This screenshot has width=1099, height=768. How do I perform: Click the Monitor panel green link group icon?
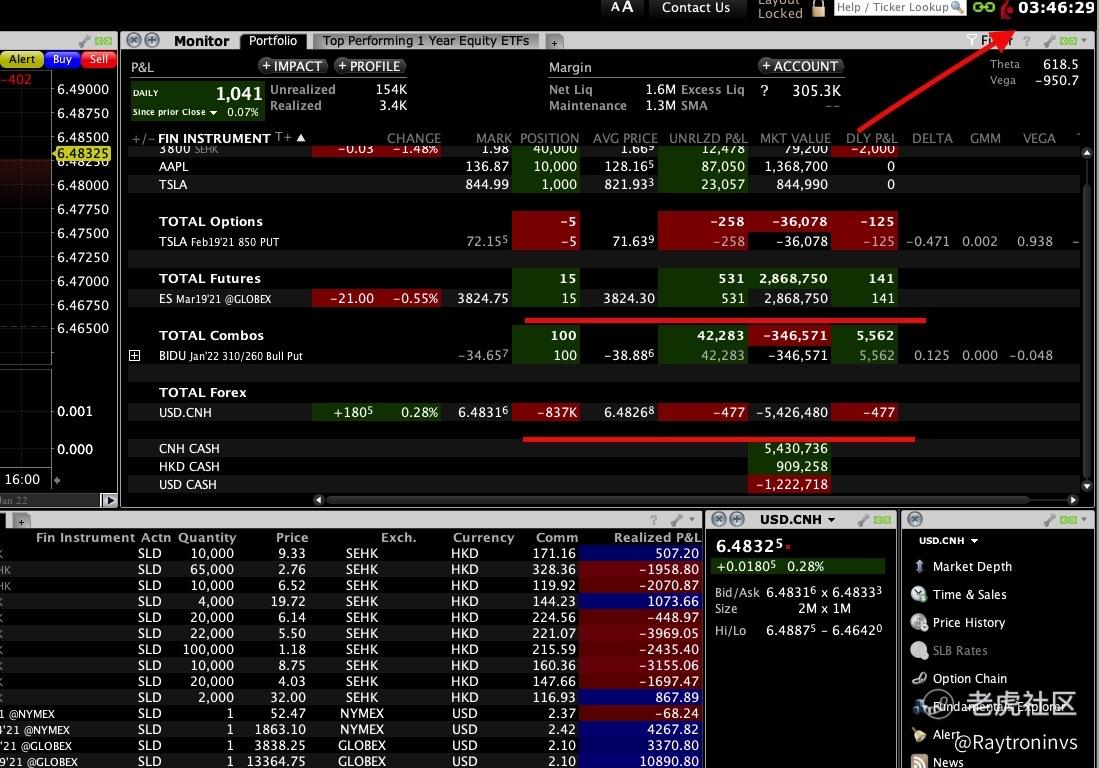[1068, 41]
